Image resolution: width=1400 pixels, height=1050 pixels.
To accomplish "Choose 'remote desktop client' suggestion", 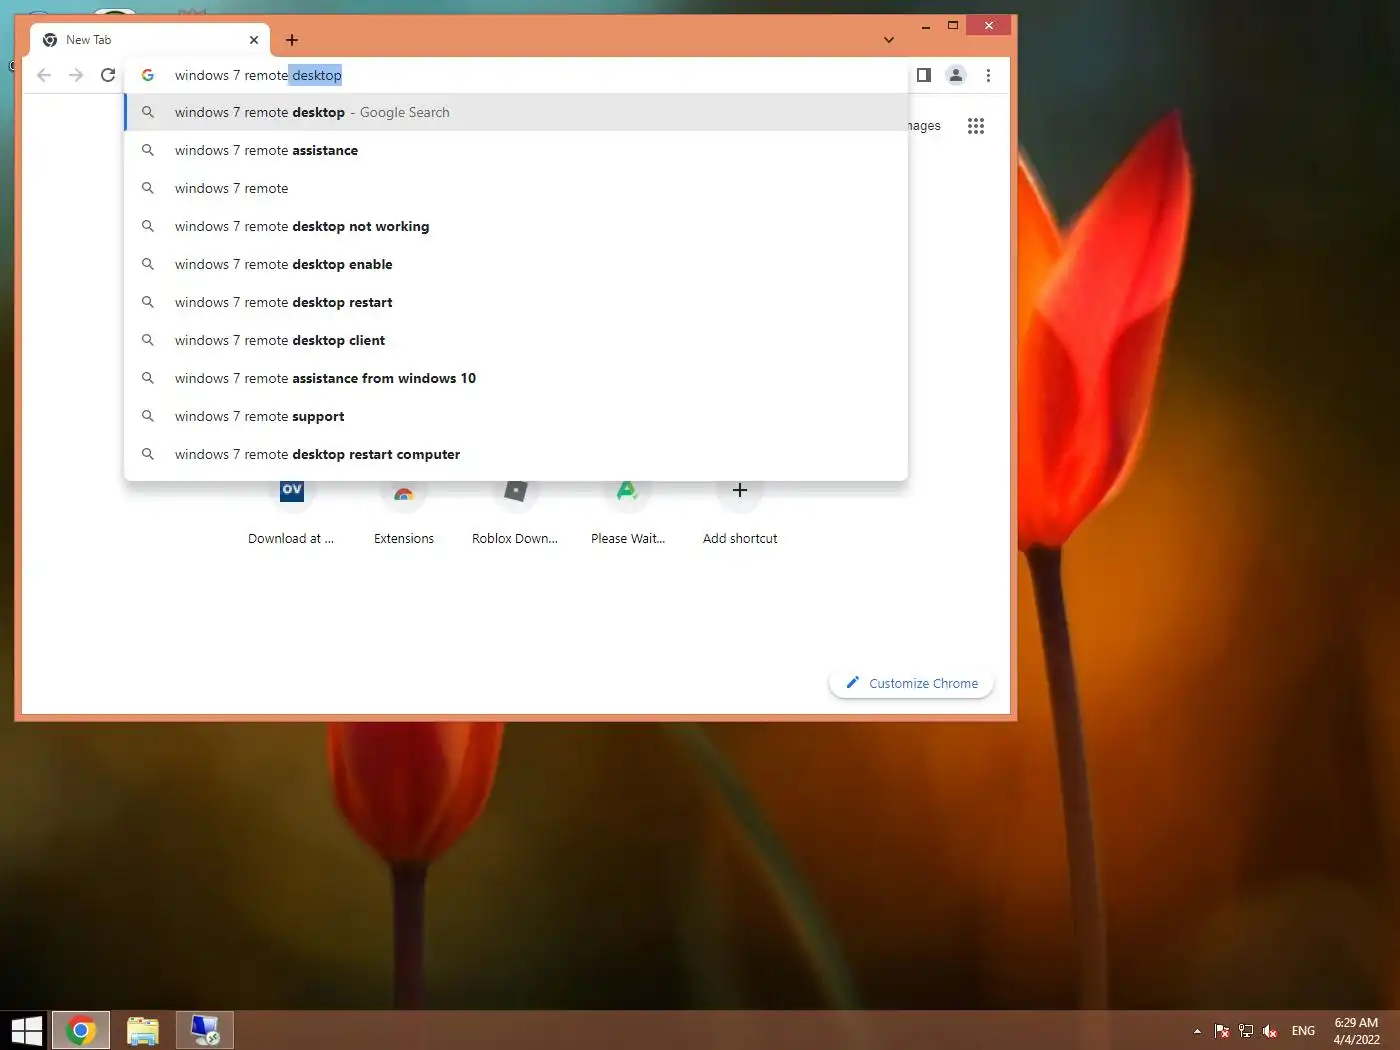I will (x=516, y=340).
